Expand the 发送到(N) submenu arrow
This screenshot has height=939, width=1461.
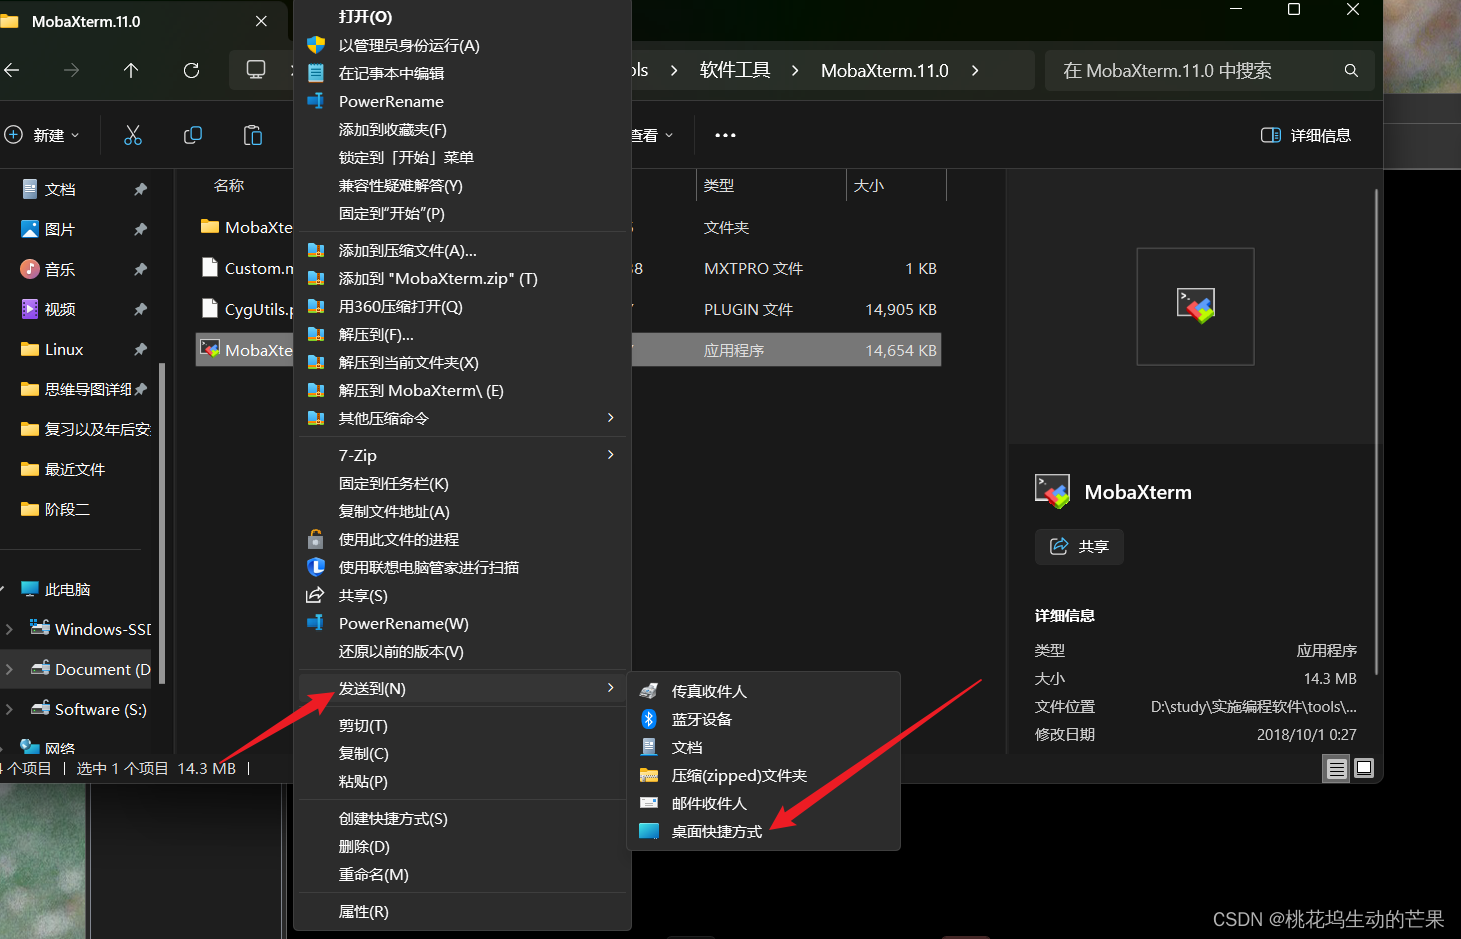(610, 688)
